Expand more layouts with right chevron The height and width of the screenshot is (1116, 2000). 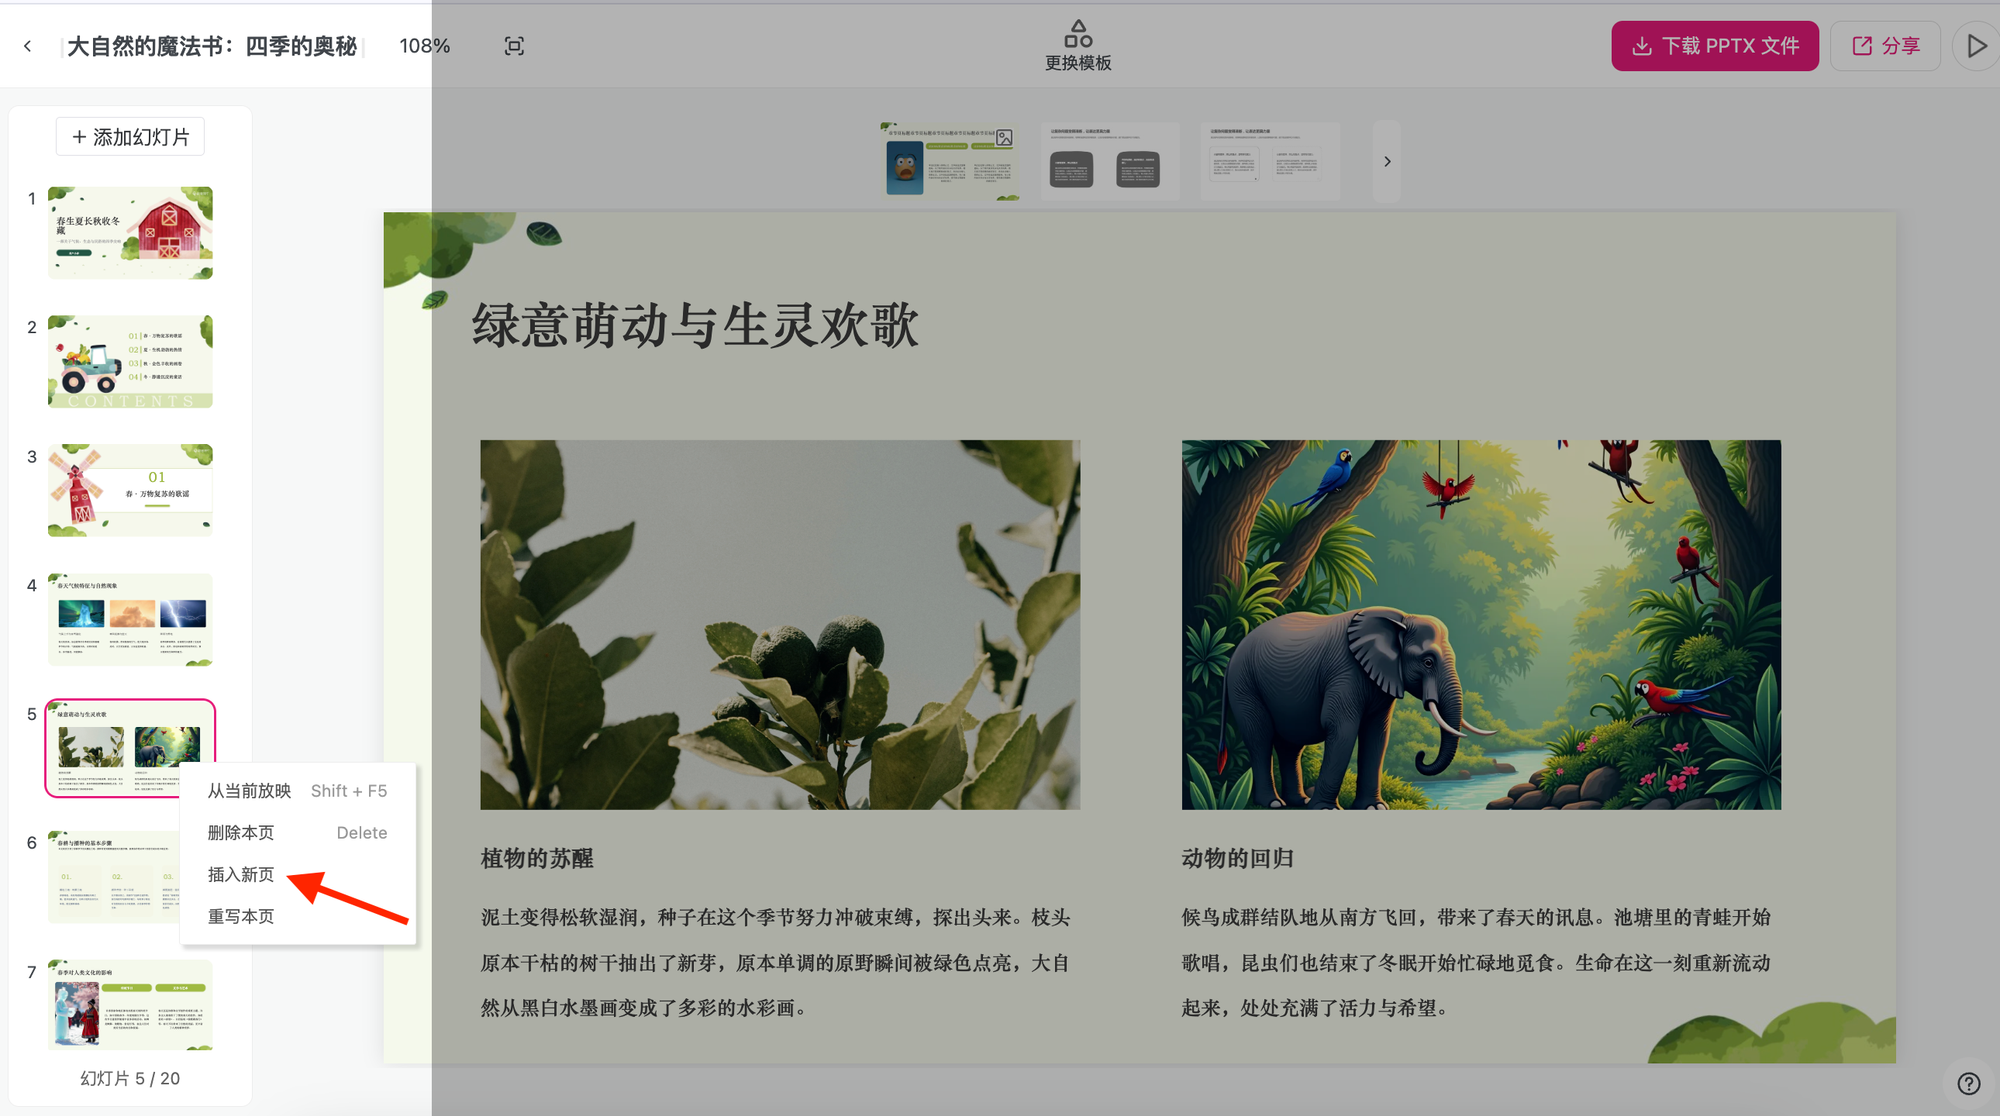(x=1387, y=162)
